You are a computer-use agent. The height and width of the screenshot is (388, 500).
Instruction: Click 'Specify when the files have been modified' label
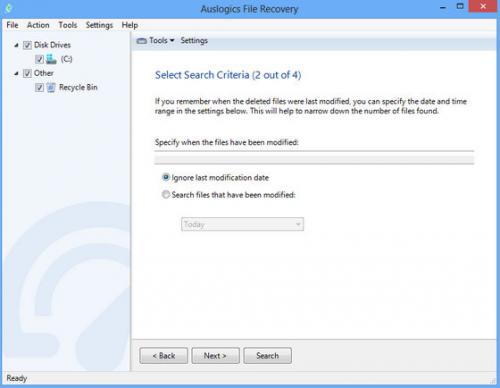227,142
